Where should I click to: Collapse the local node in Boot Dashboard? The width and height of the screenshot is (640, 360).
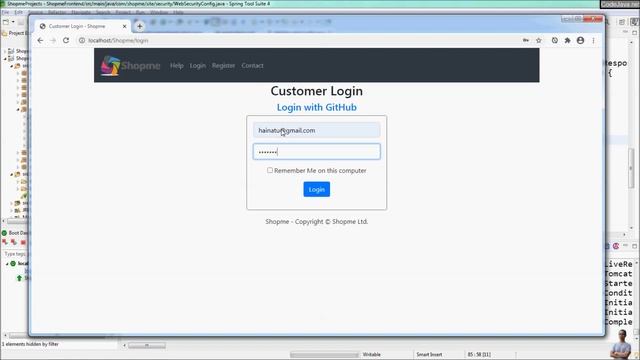point(7,264)
